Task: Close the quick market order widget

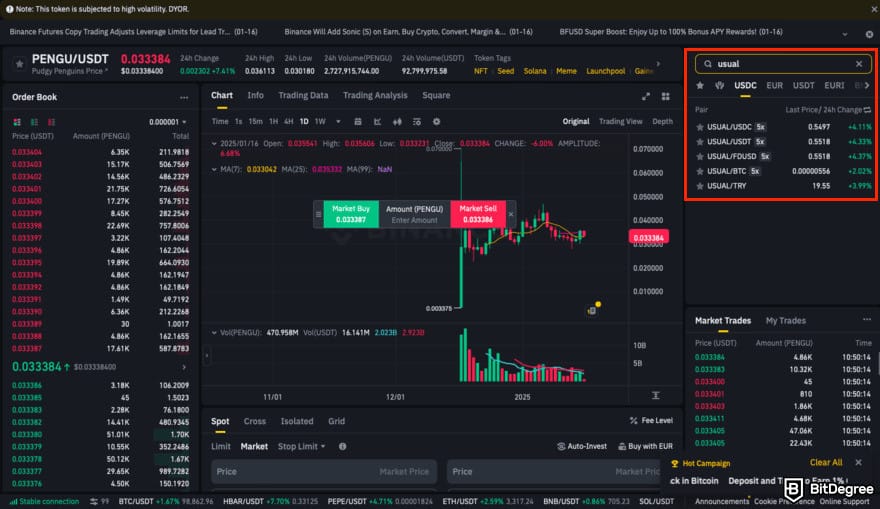Action: point(511,214)
